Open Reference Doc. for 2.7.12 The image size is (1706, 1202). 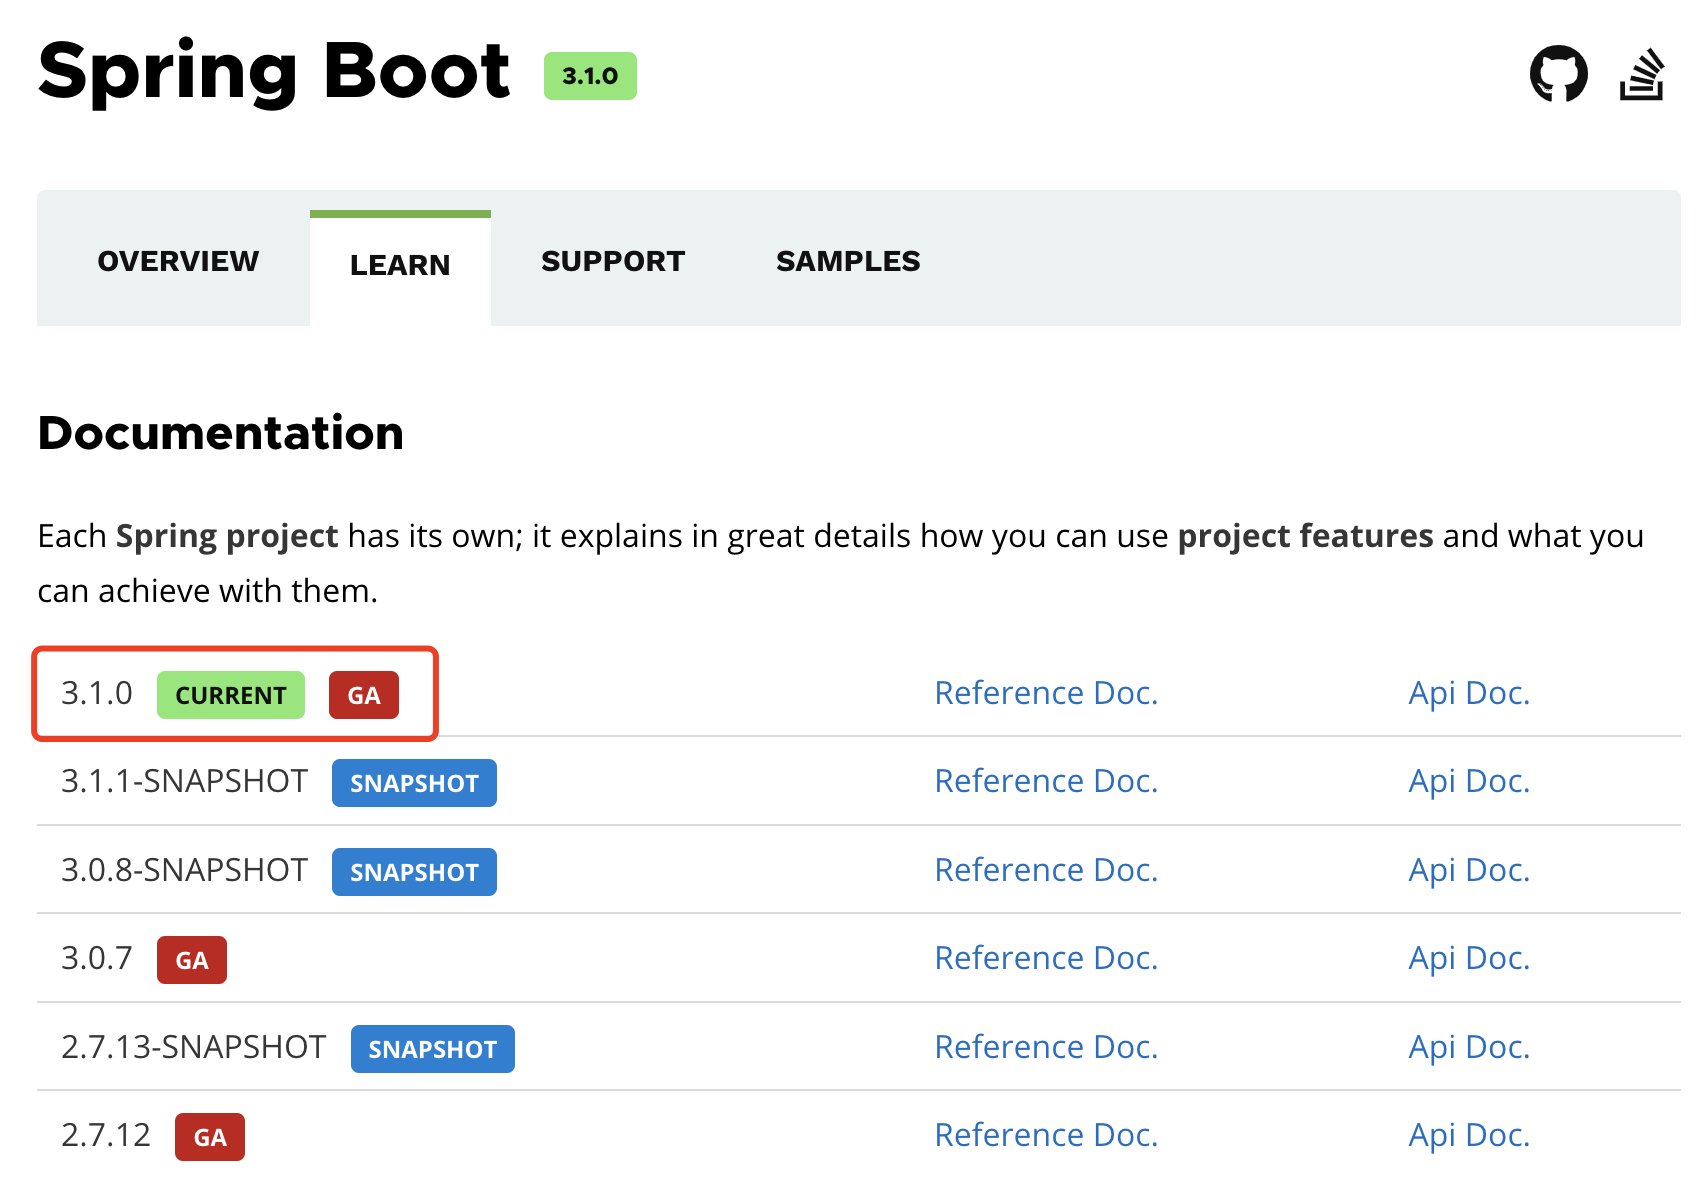click(x=1046, y=1135)
